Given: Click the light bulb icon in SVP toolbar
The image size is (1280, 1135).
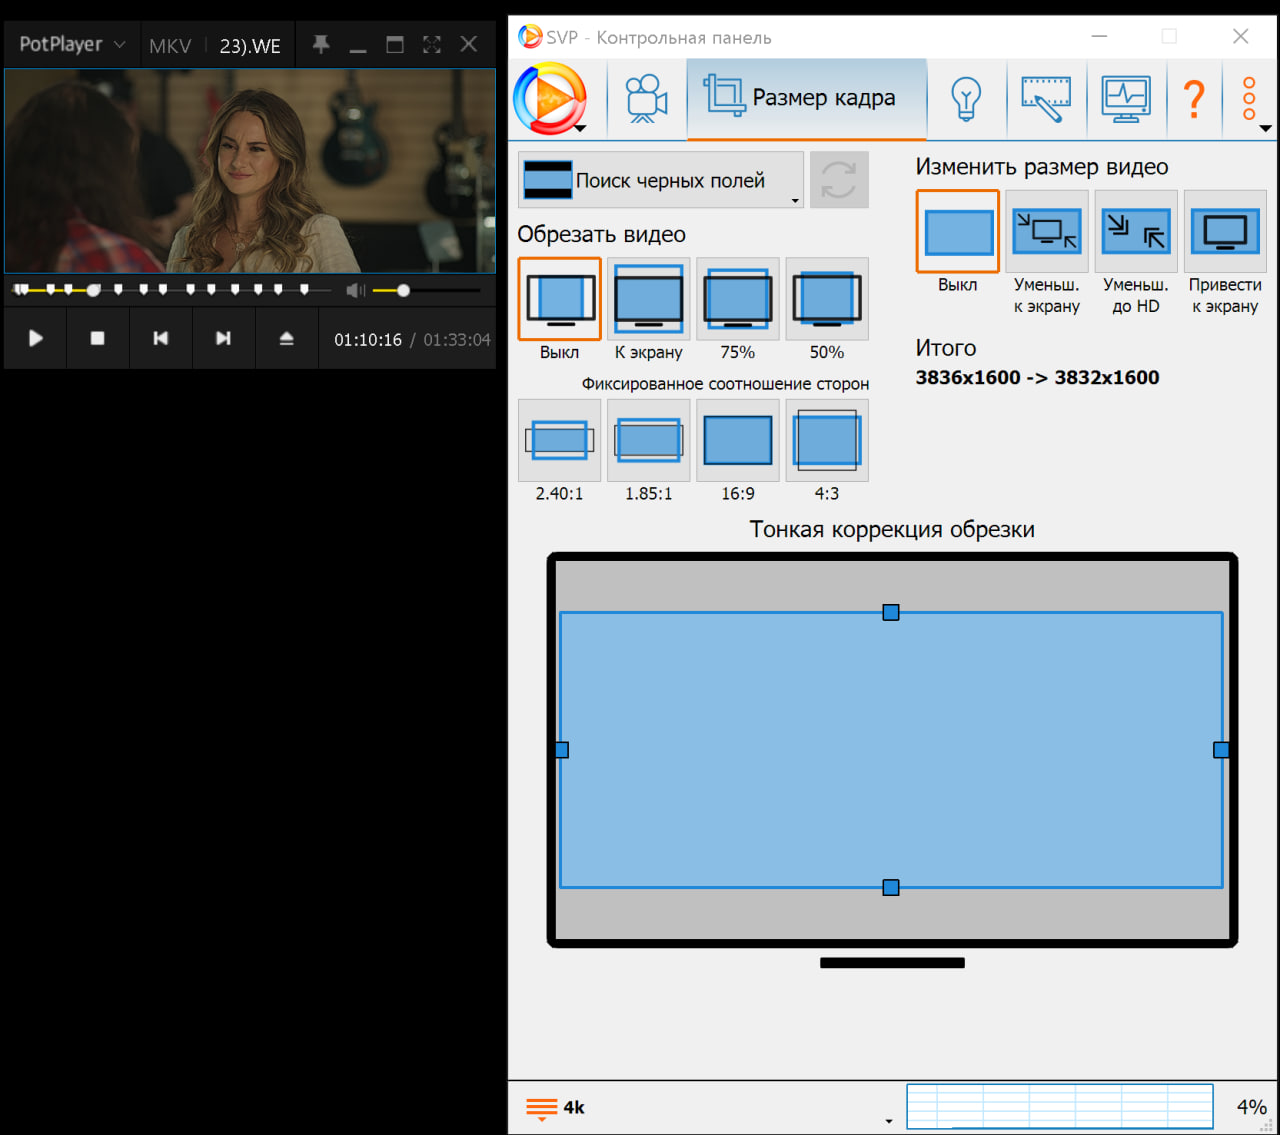Looking at the screenshot, I should (966, 99).
